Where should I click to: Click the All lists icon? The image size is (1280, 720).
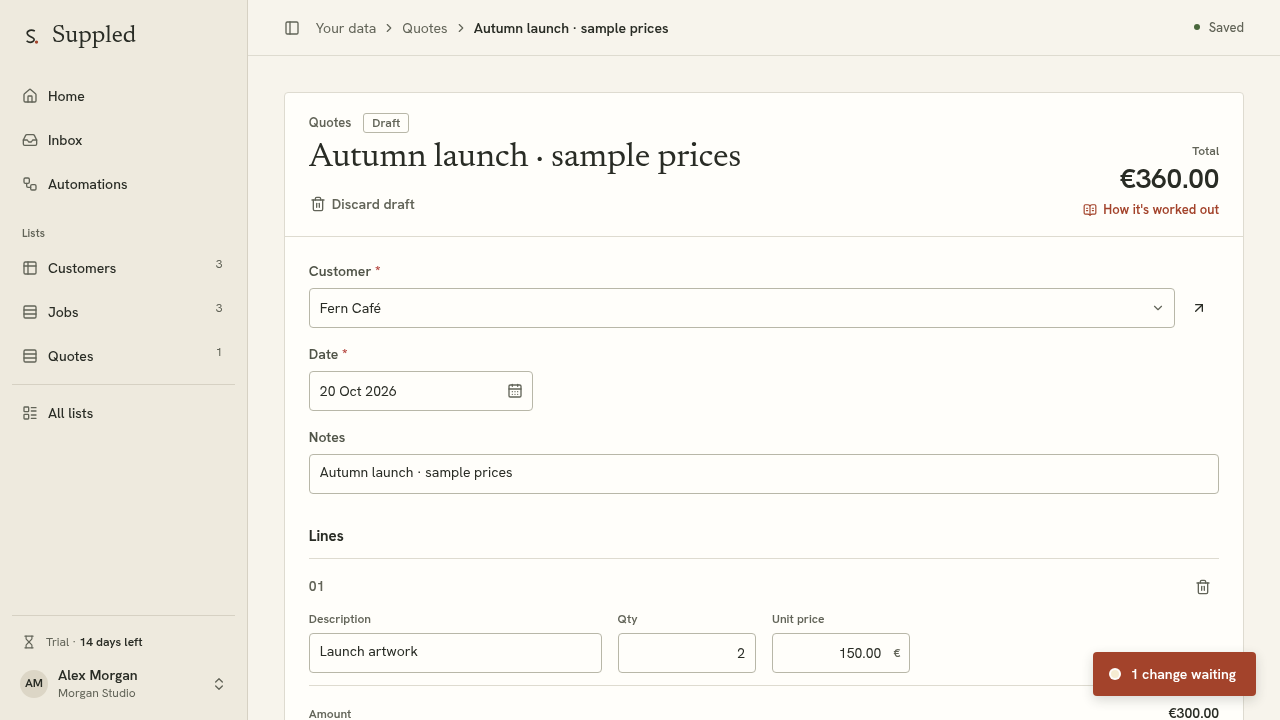[x=30, y=413]
